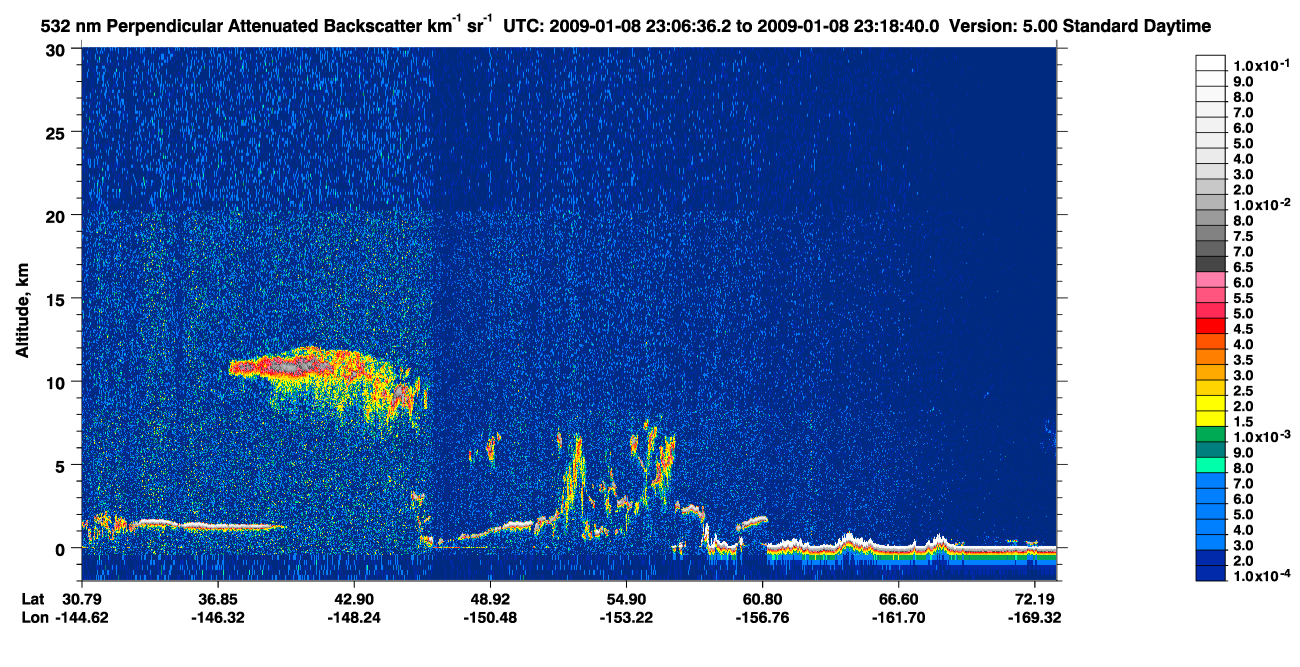Viewport: 1300px width, 667px height.
Task: Click latitude value 48.92
Action: pos(490,599)
